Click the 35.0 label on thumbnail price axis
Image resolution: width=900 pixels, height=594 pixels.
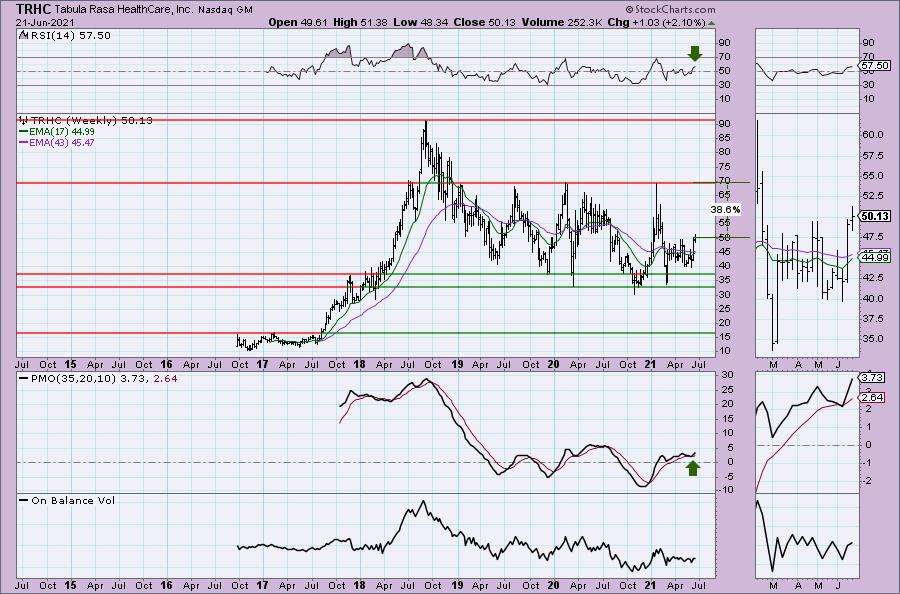872,339
